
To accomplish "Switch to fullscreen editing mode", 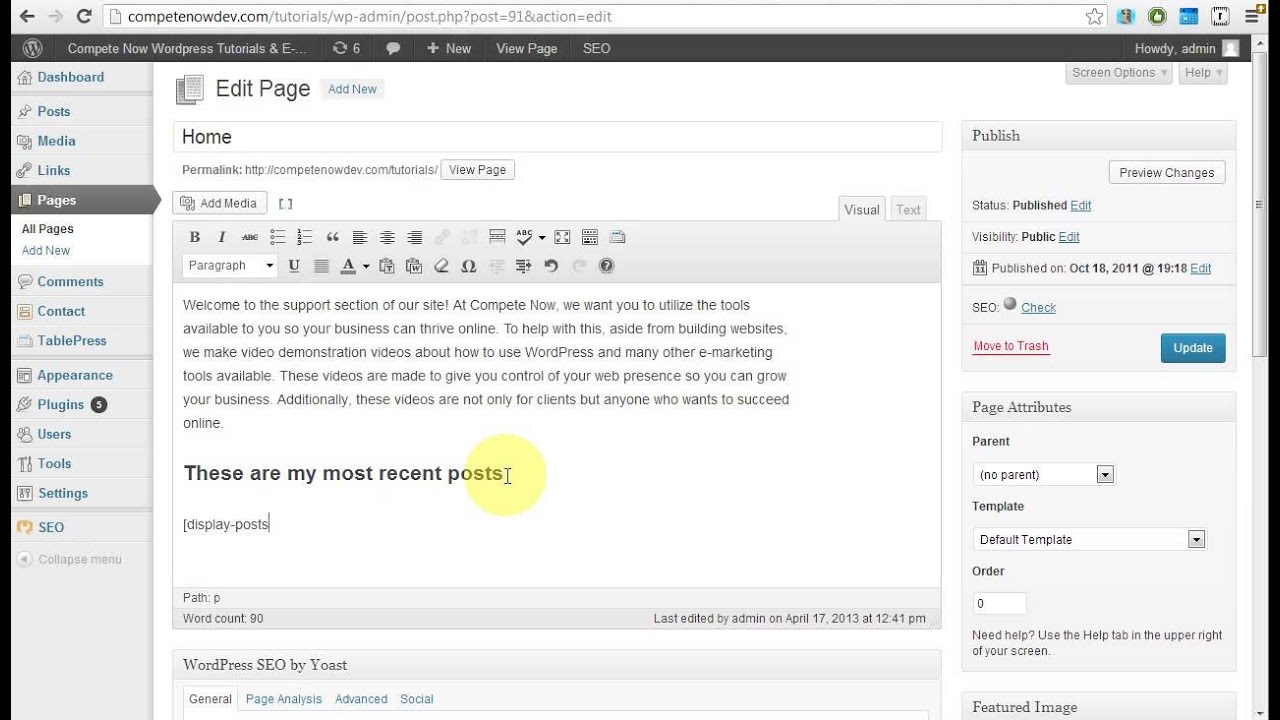I will click(562, 237).
